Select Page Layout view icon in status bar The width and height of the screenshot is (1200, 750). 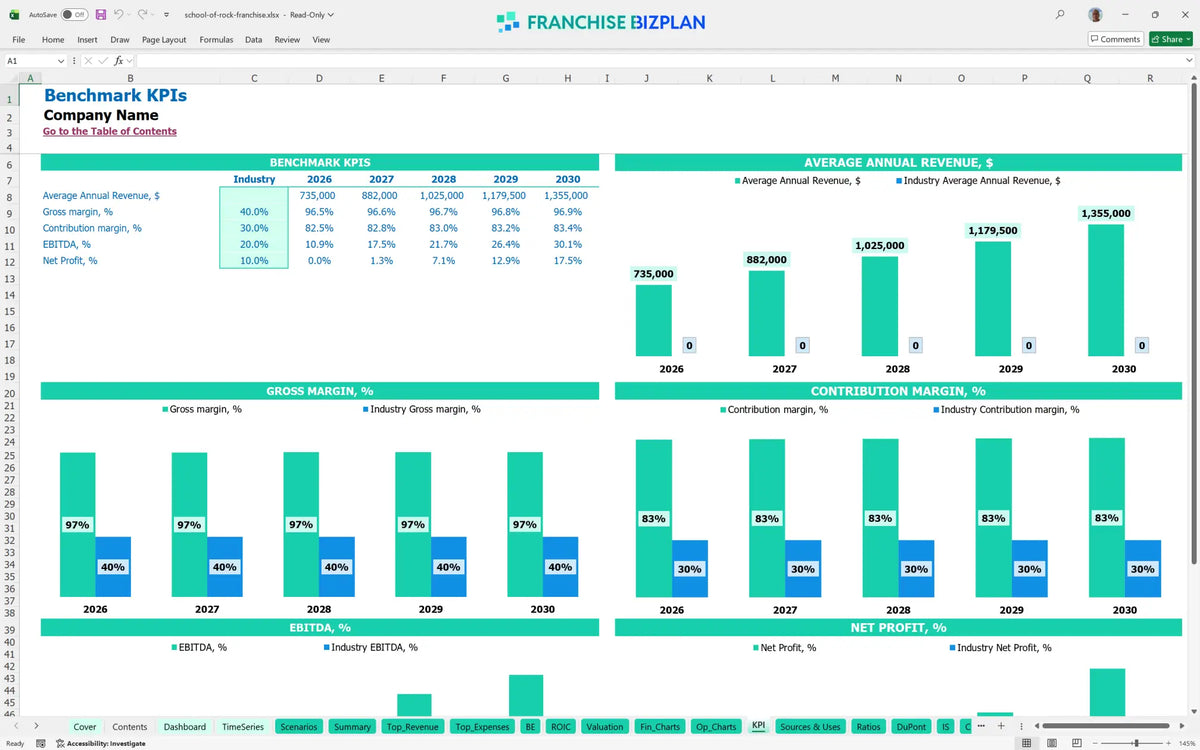click(1050, 743)
